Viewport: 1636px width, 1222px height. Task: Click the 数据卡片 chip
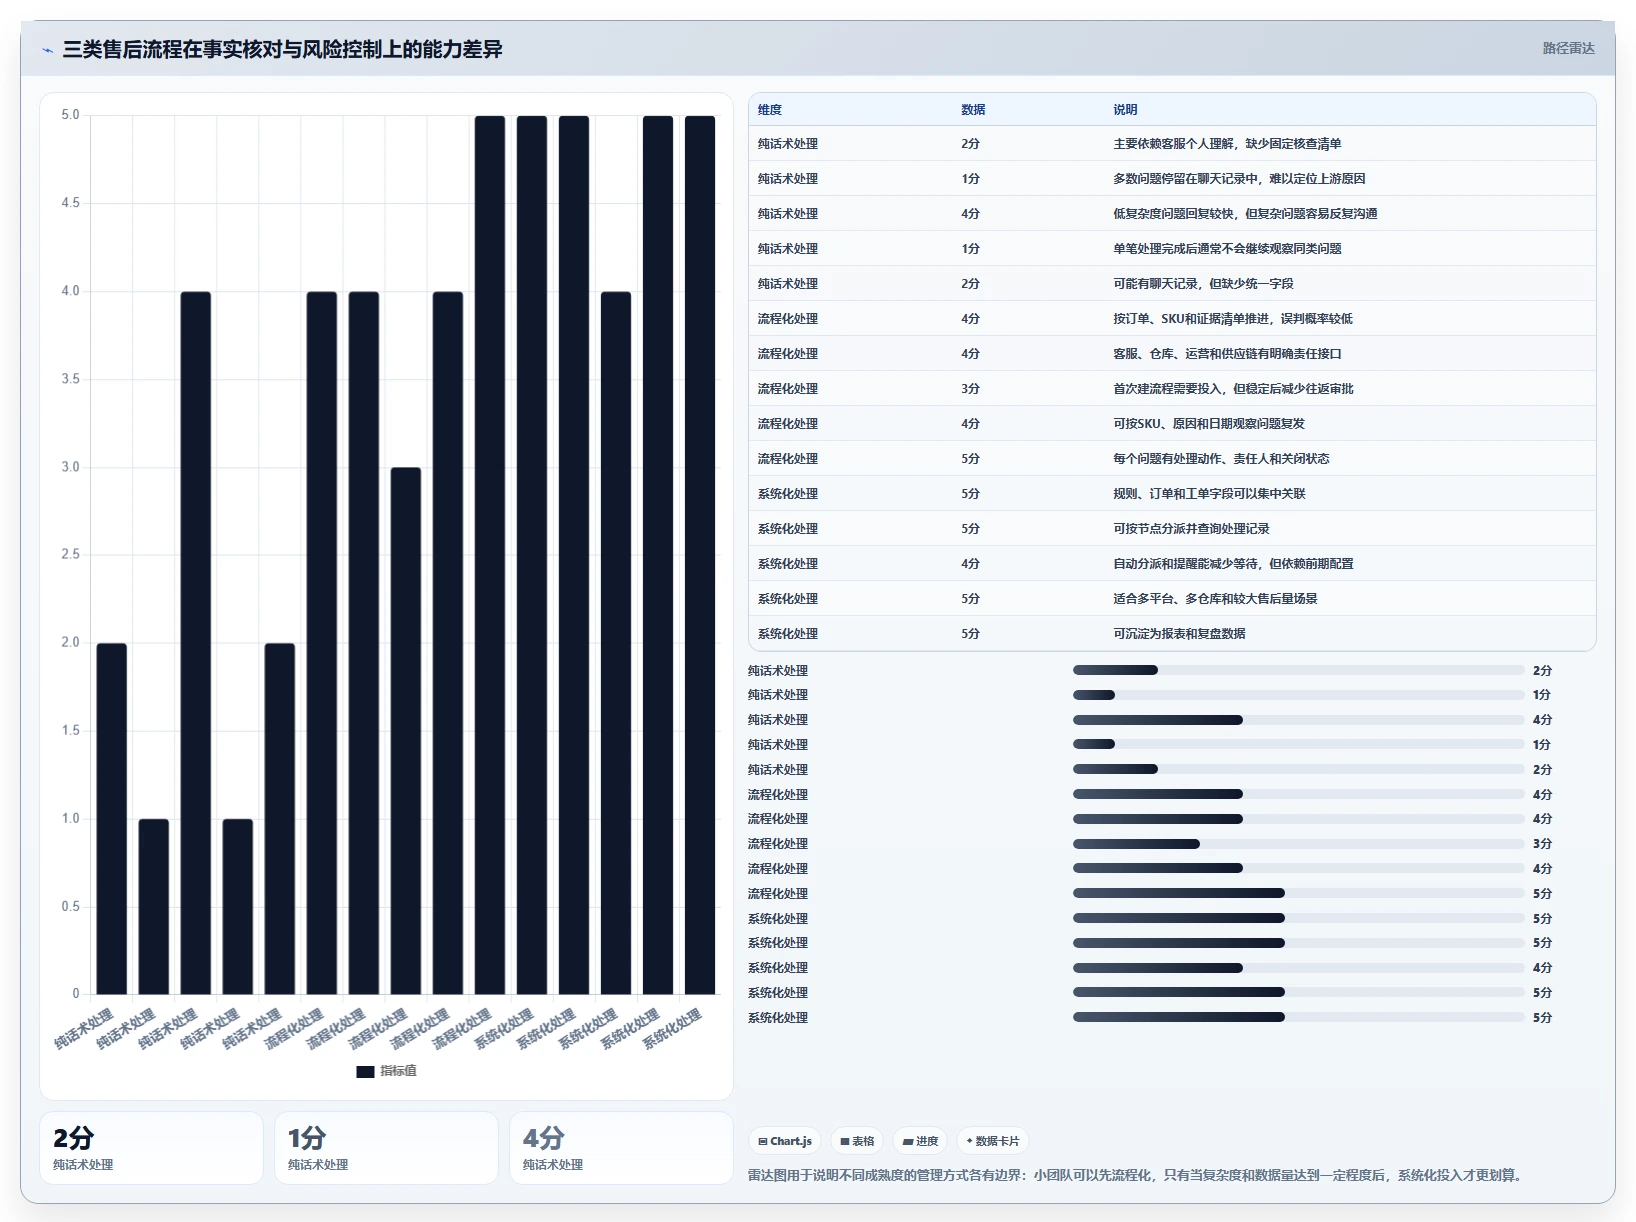(993, 1141)
